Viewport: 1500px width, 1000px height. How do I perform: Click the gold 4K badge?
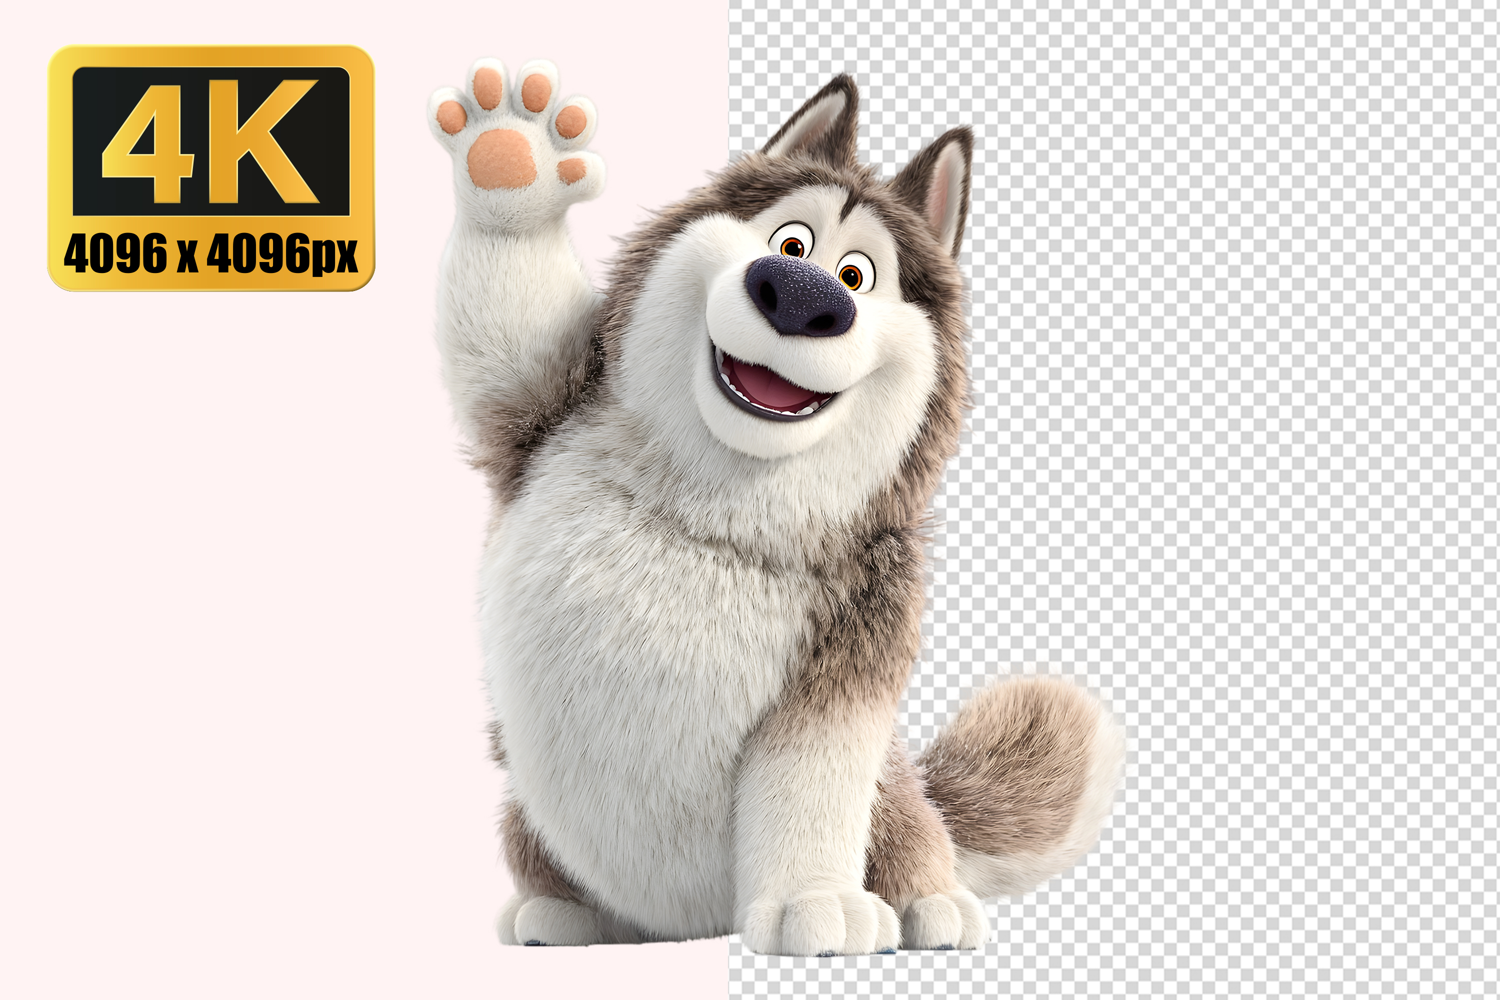pos(211,168)
